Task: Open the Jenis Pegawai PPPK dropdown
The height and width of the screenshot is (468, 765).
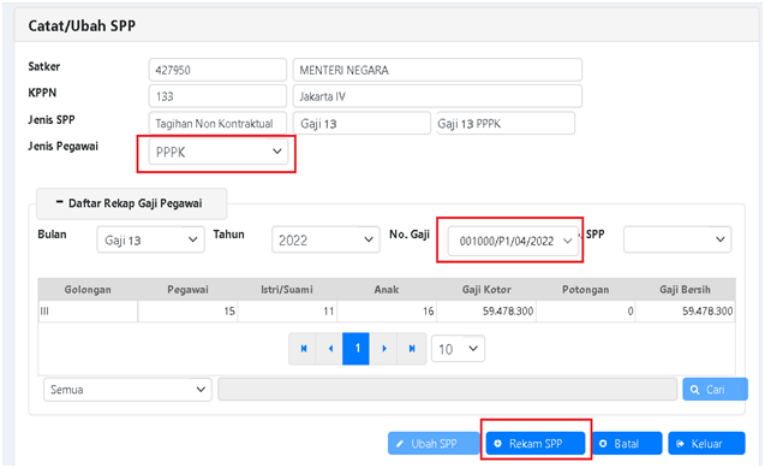Action: click(217, 152)
